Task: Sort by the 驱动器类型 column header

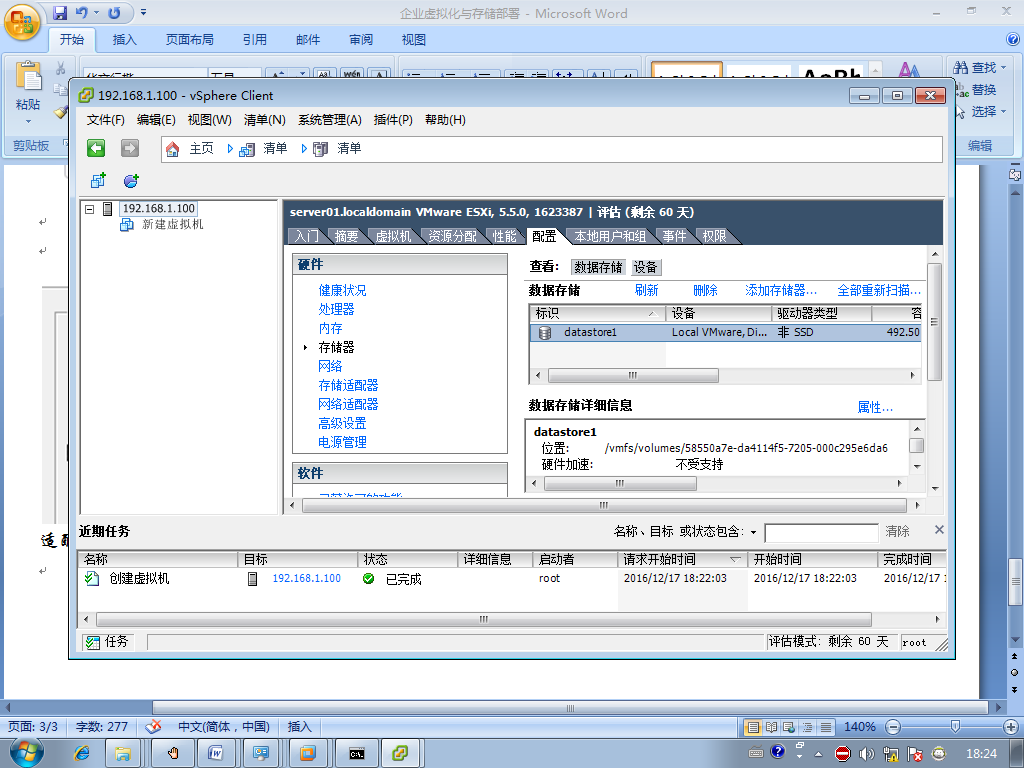Action: tap(822, 313)
